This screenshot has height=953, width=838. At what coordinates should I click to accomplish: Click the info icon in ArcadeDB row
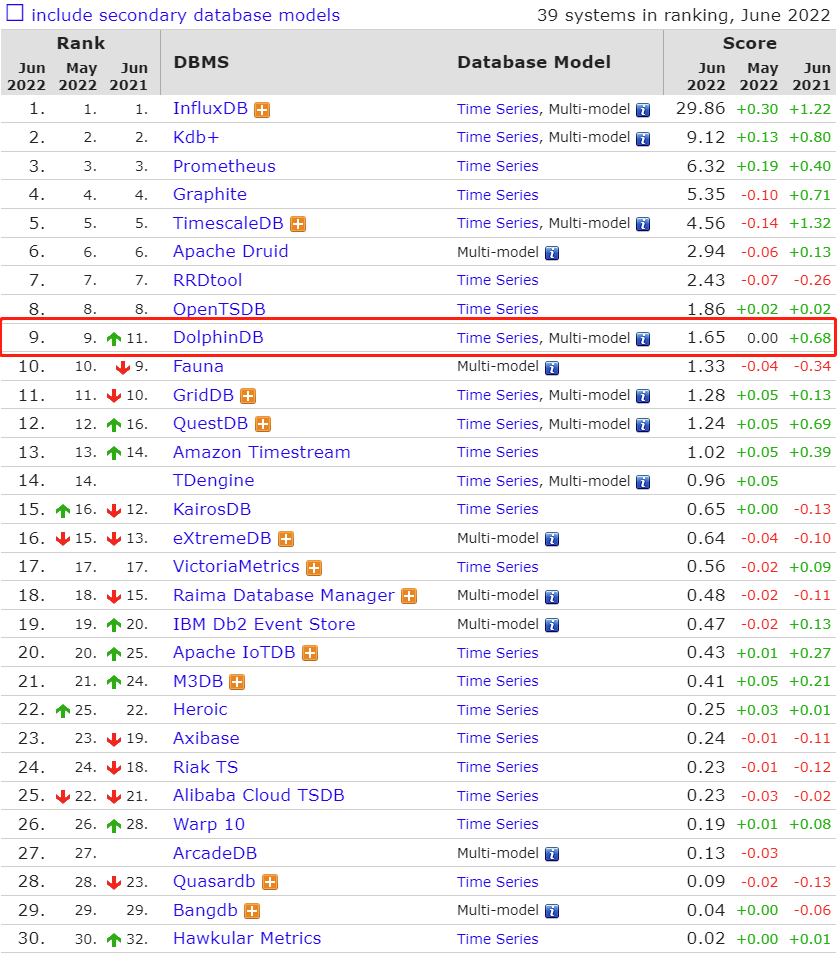552,854
